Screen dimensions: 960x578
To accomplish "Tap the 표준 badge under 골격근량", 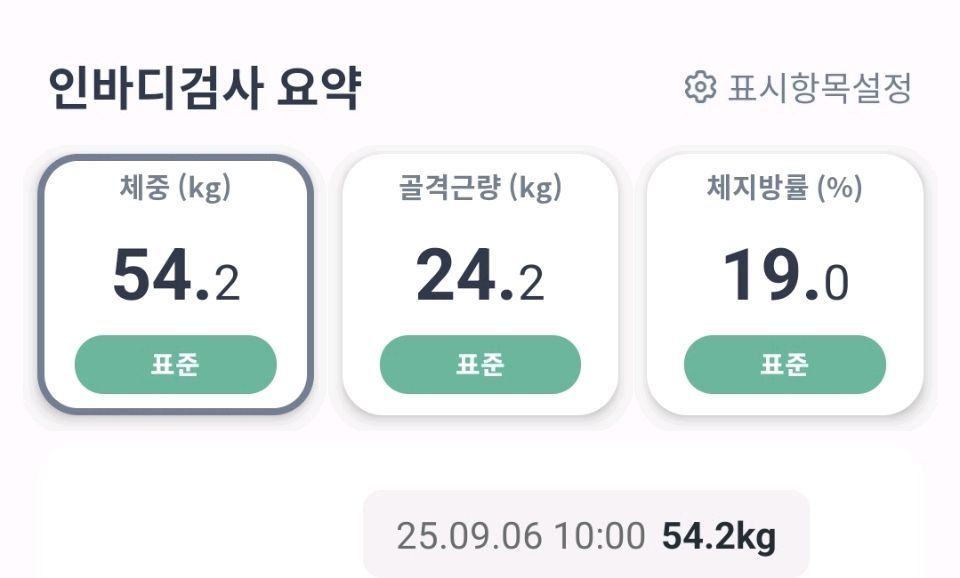I will [480, 364].
